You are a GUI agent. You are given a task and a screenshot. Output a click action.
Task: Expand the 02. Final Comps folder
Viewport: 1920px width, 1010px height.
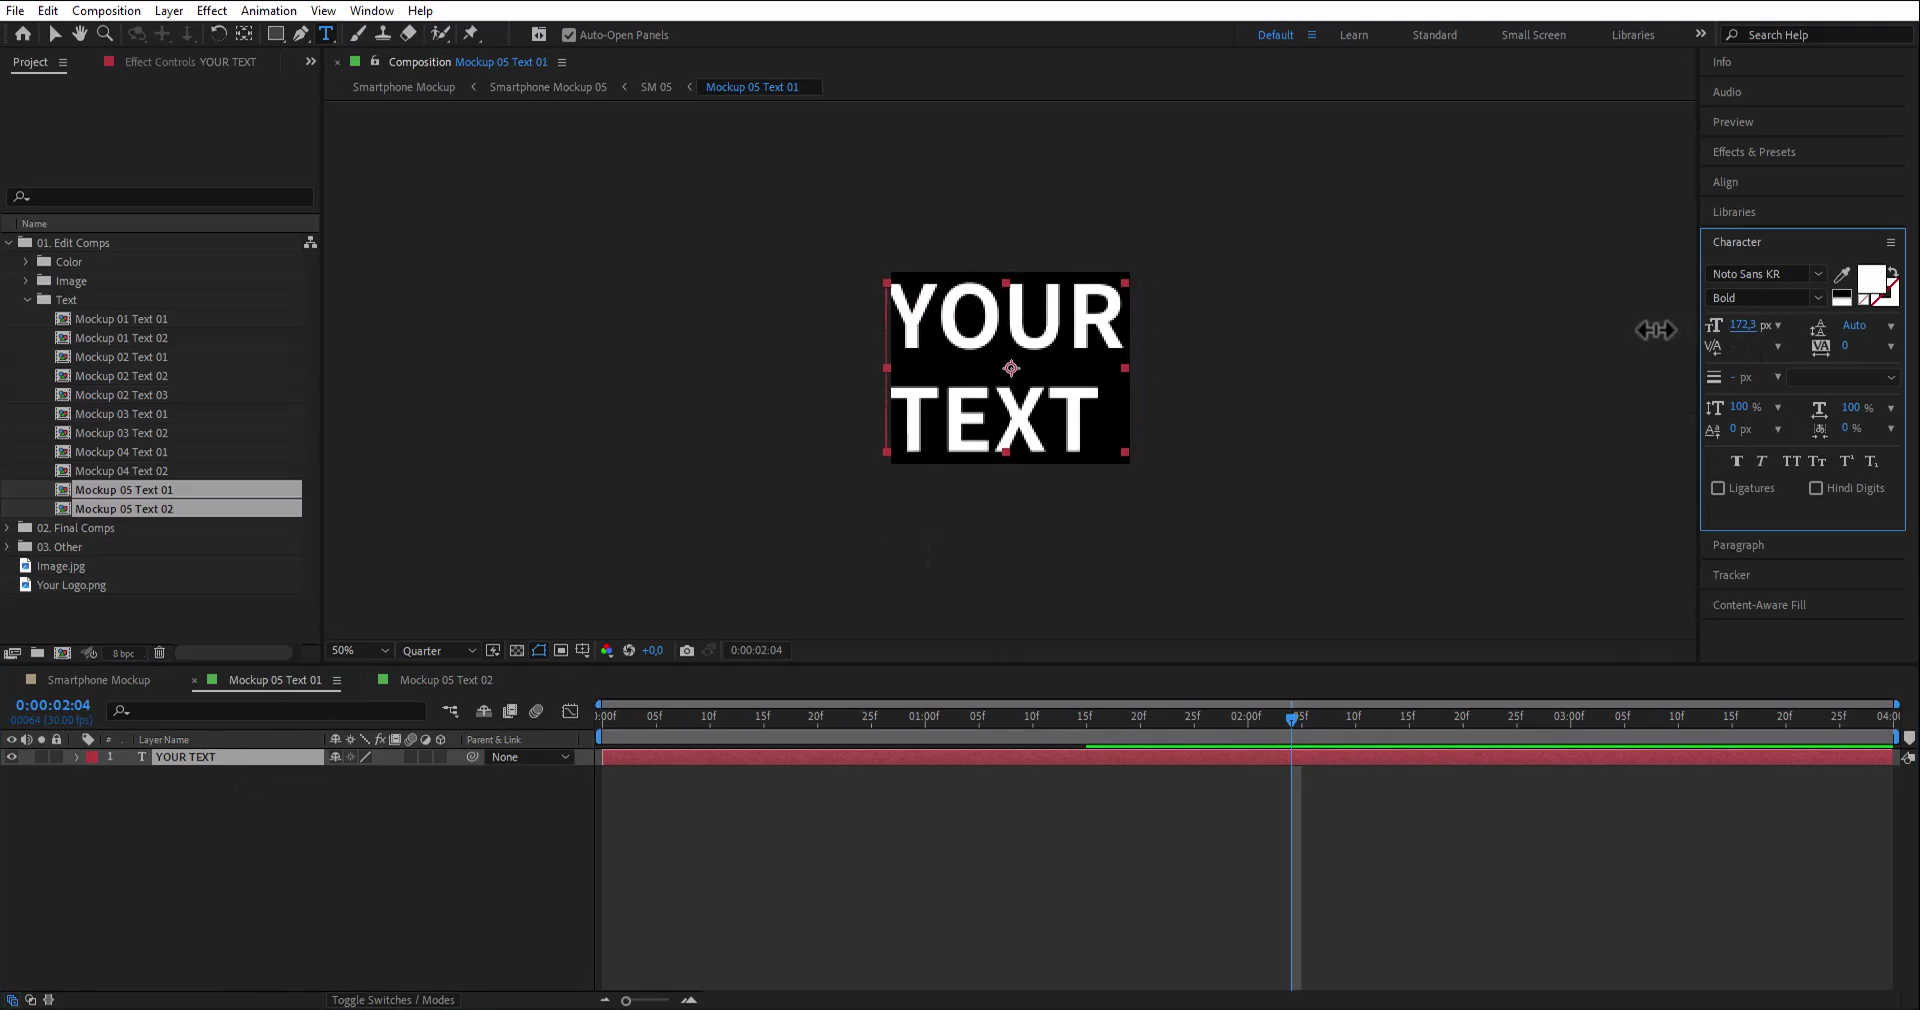coord(8,528)
